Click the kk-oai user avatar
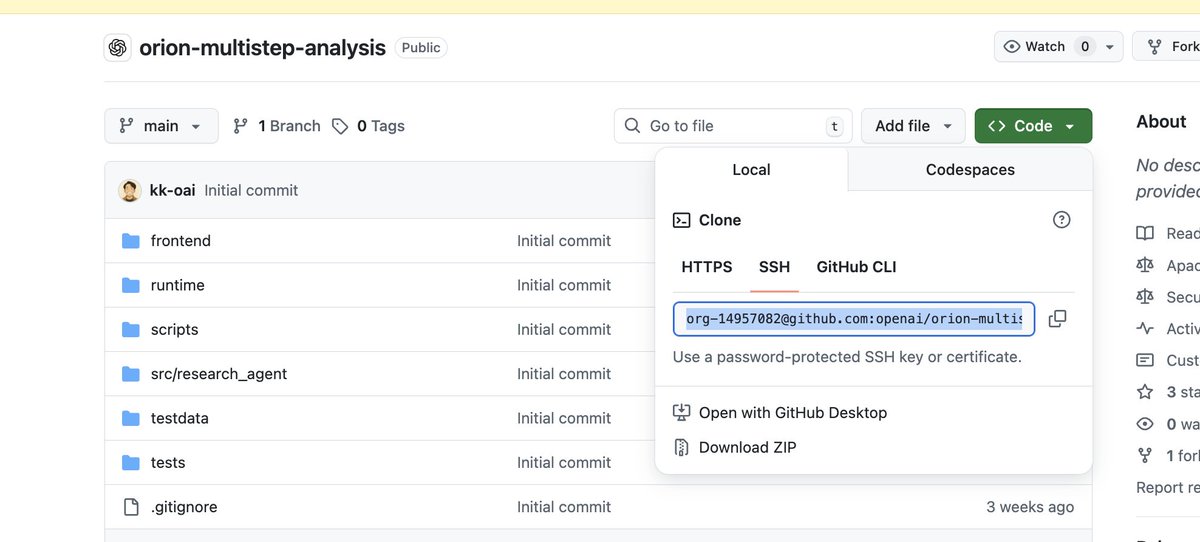This screenshot has width=1200, height=542. click(130, 190)
